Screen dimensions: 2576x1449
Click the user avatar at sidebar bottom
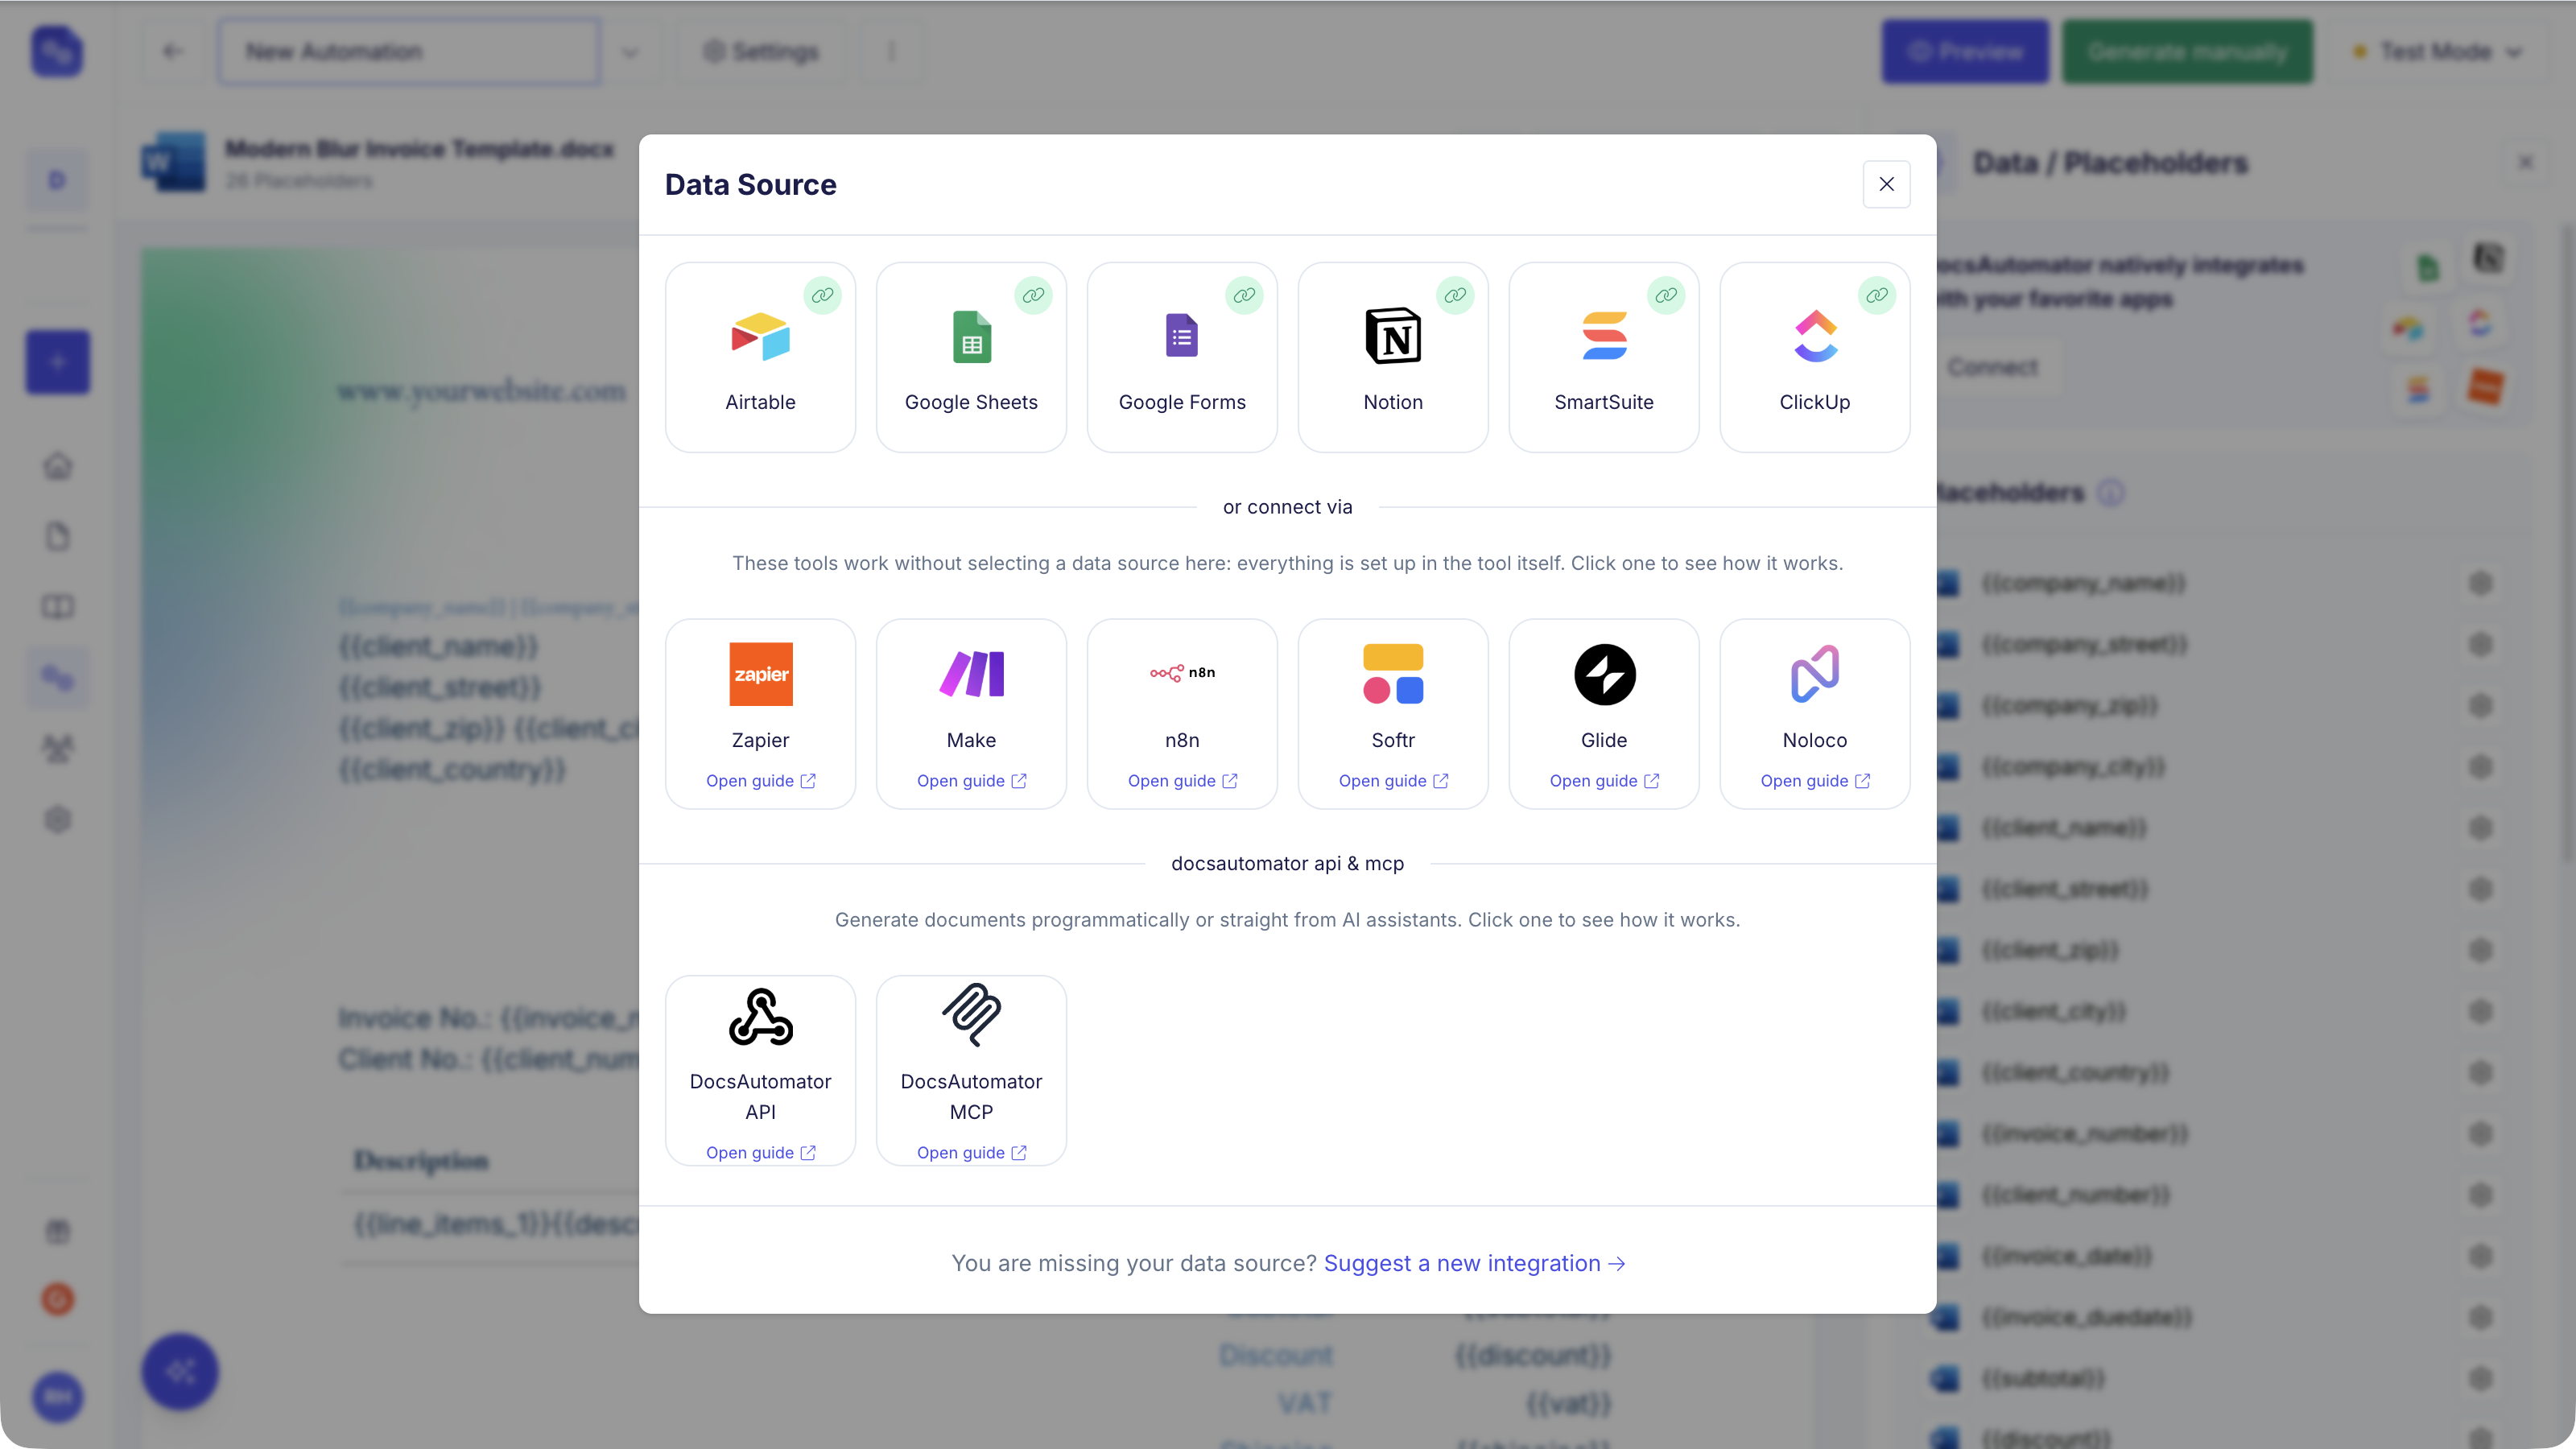pos(58,1397)
